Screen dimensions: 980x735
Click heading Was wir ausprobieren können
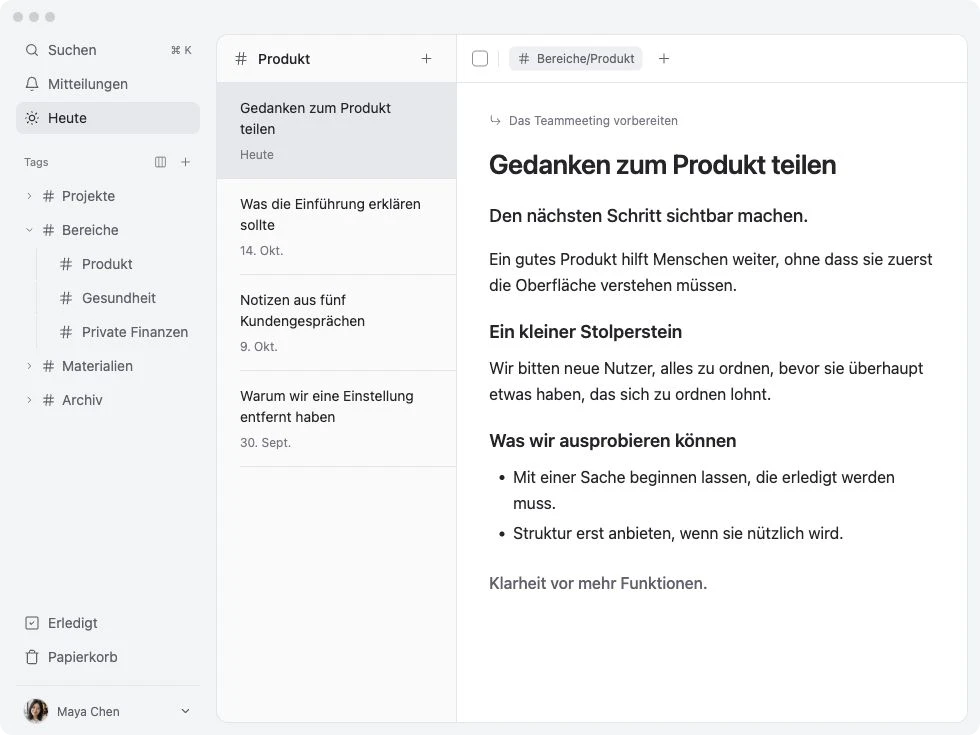point(612,441)
